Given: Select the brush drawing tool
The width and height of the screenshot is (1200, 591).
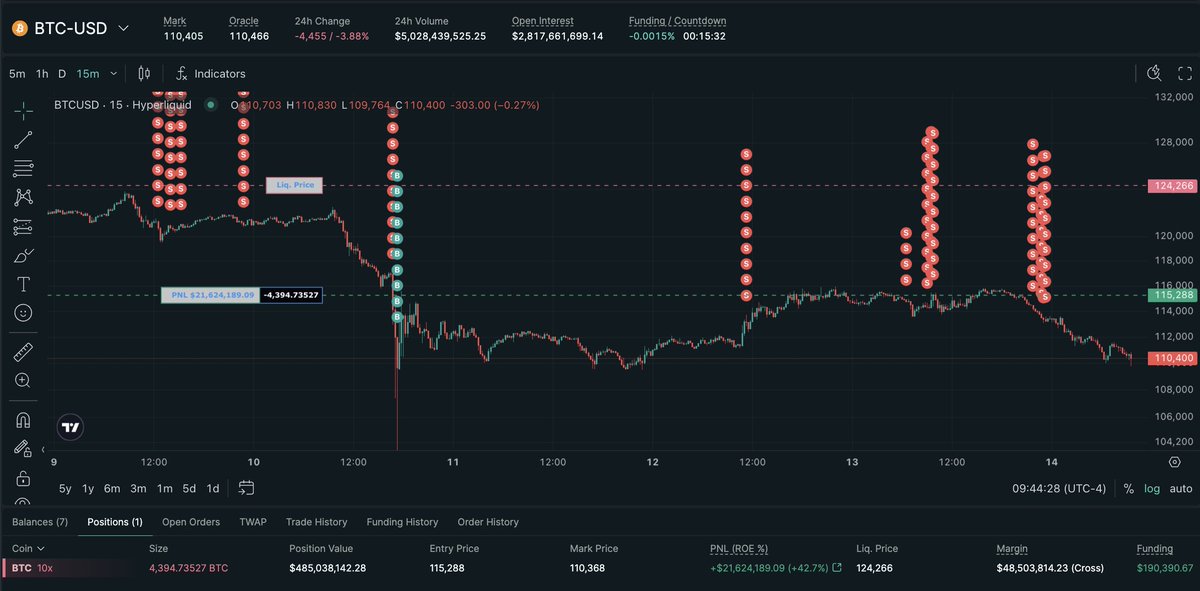Looking at the screenshot, I should [23, 255].
